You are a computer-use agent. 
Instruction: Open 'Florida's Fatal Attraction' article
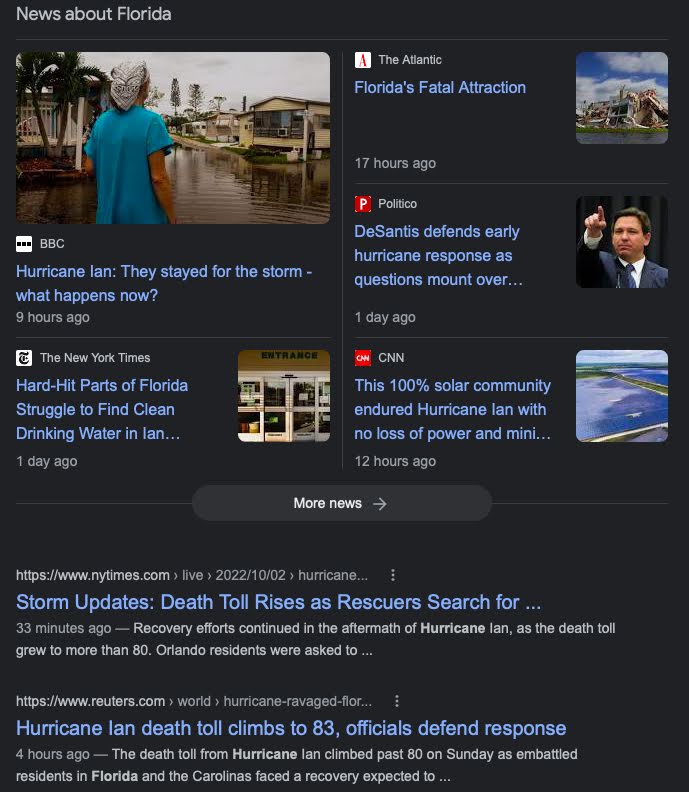440,88
